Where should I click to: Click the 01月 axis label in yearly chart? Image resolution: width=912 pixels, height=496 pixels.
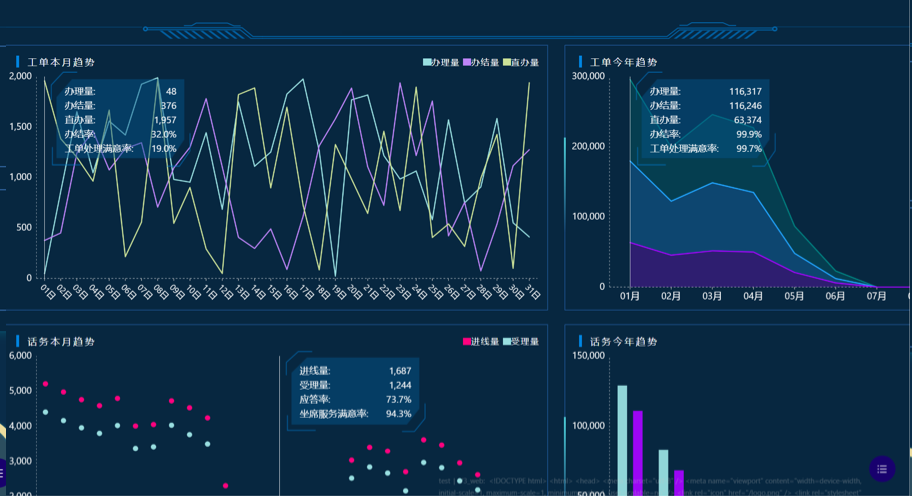click(629, 296)
